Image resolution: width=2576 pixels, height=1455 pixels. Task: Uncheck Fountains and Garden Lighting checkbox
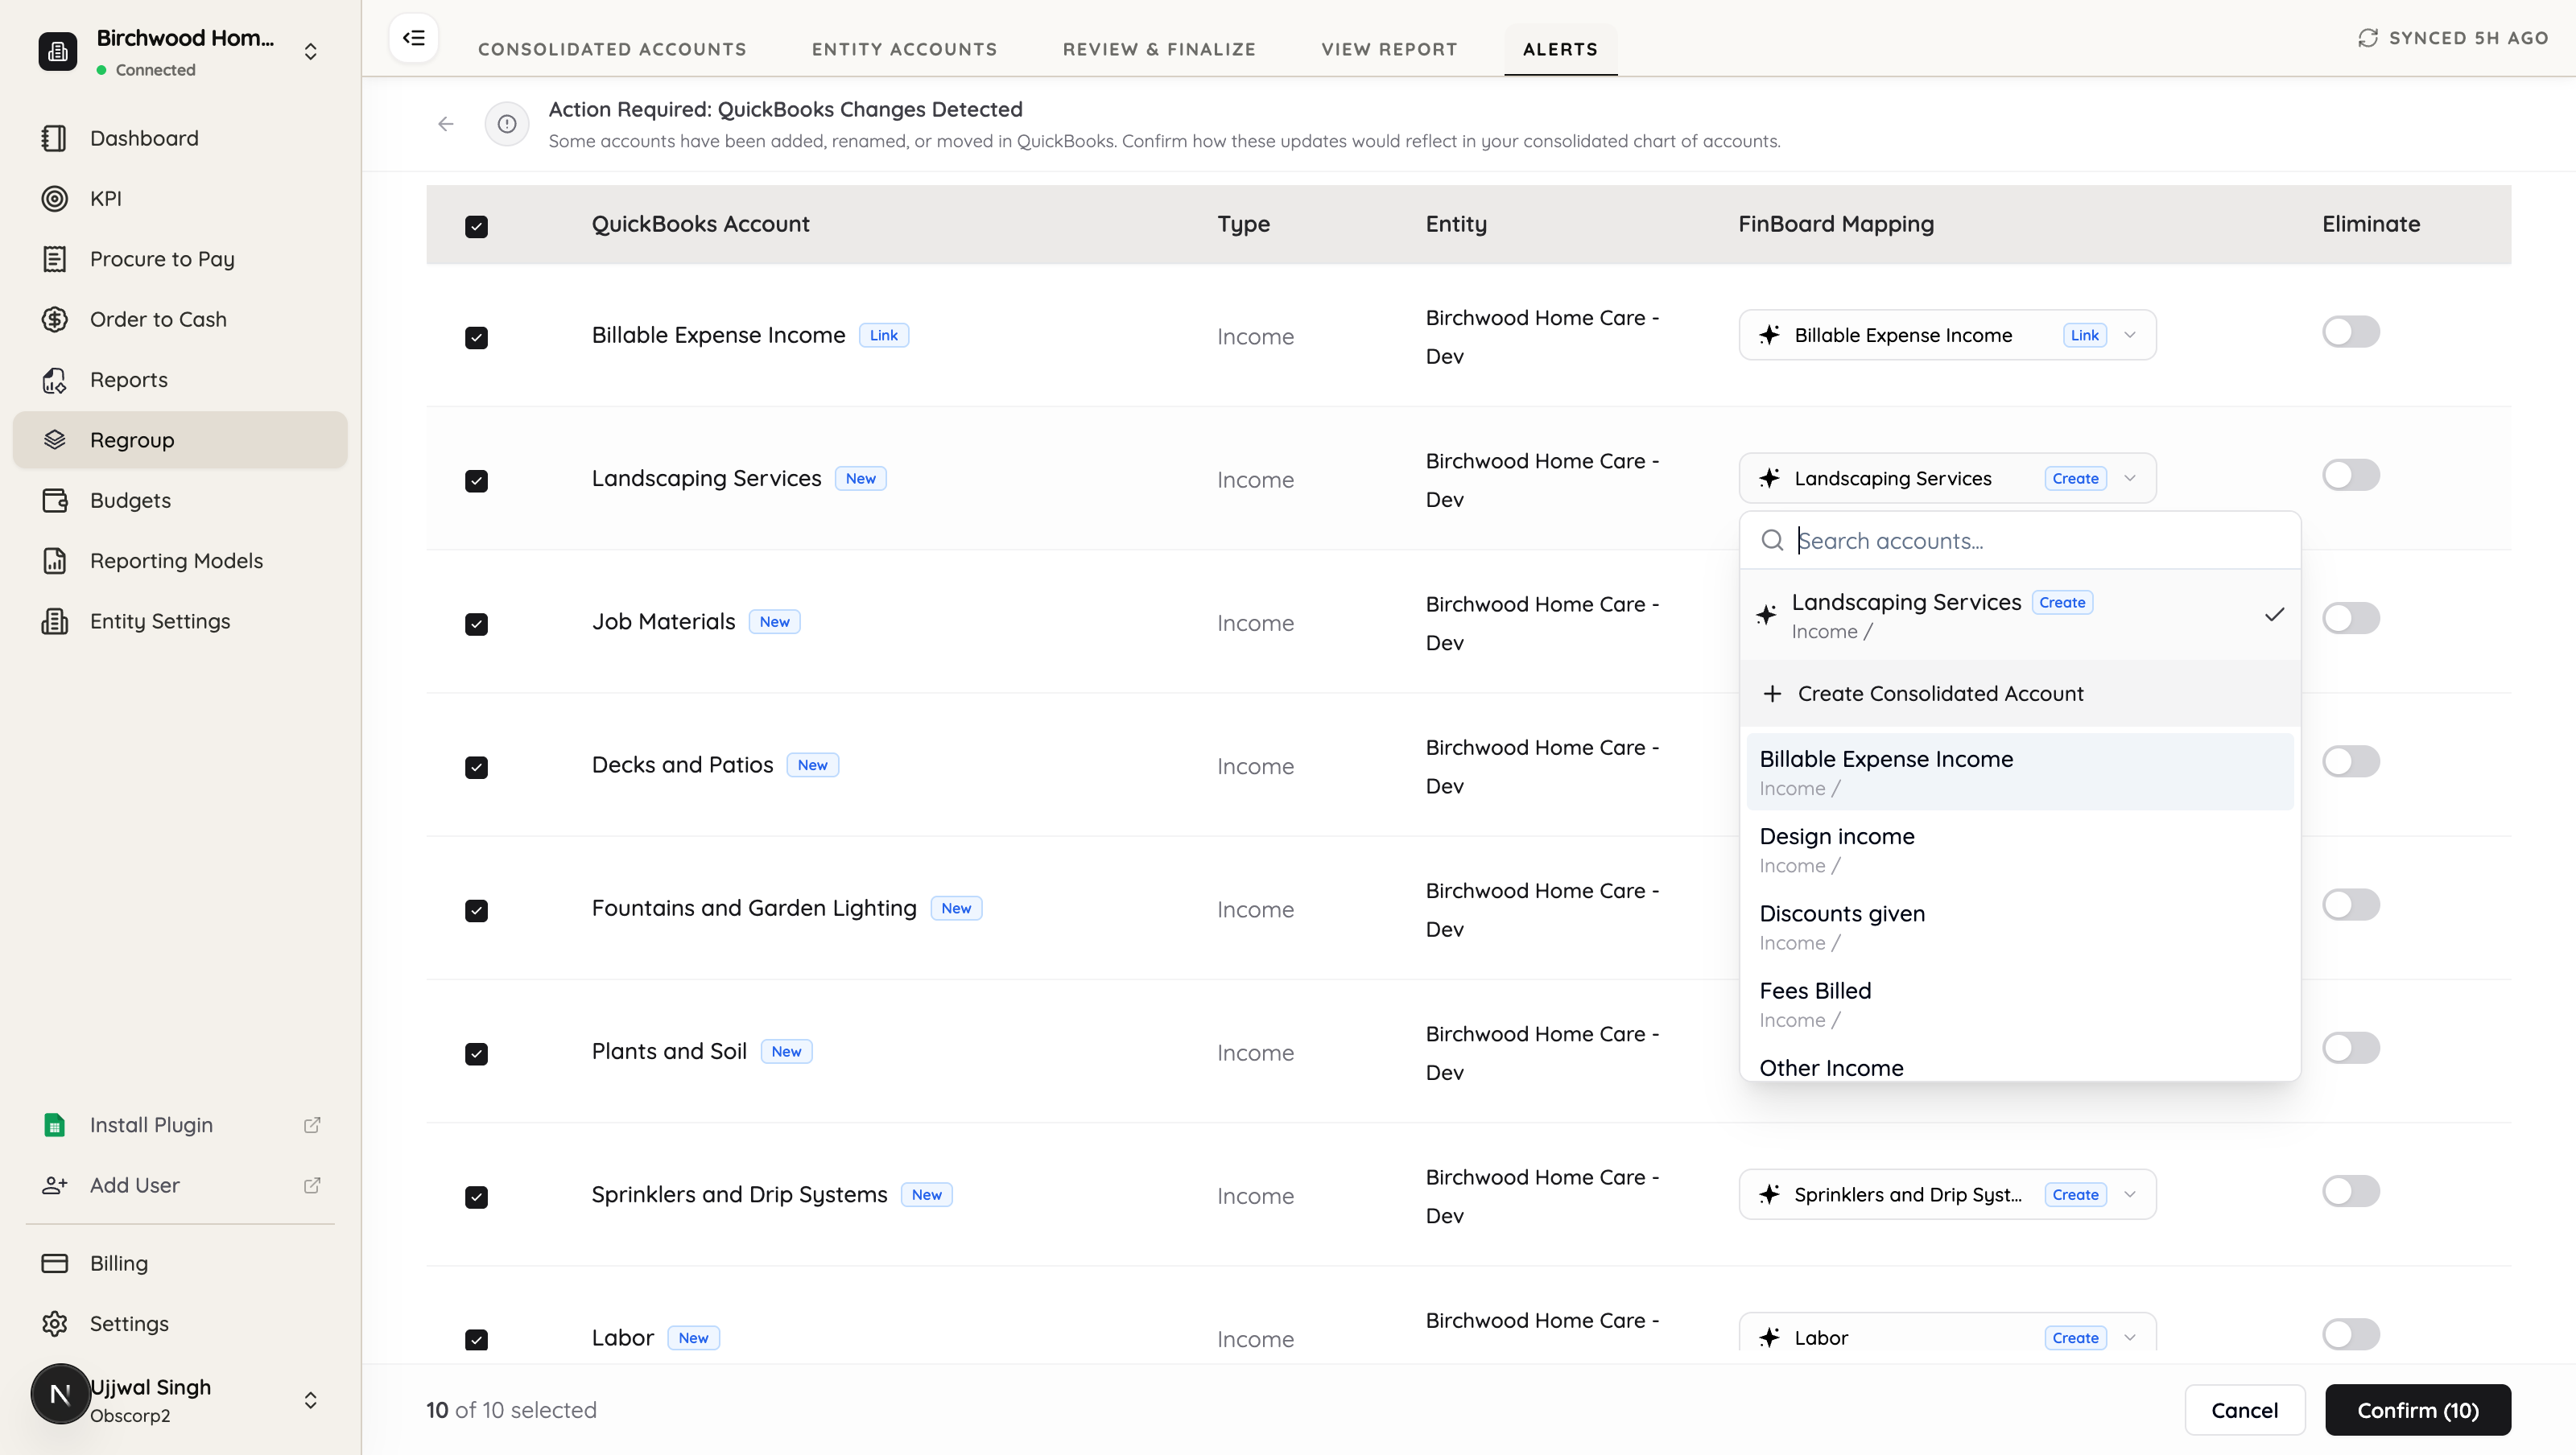[x=476, y=910]
